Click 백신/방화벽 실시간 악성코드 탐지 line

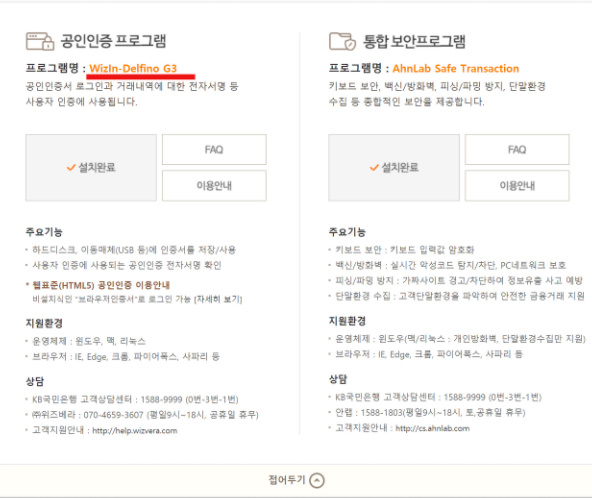click(x=450, y=265)
